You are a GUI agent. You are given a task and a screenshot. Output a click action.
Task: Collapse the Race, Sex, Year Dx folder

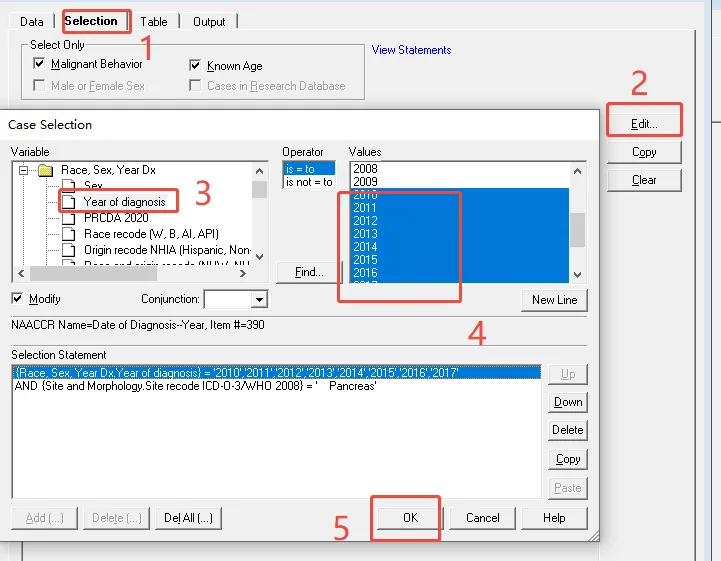tap(23, 171)
